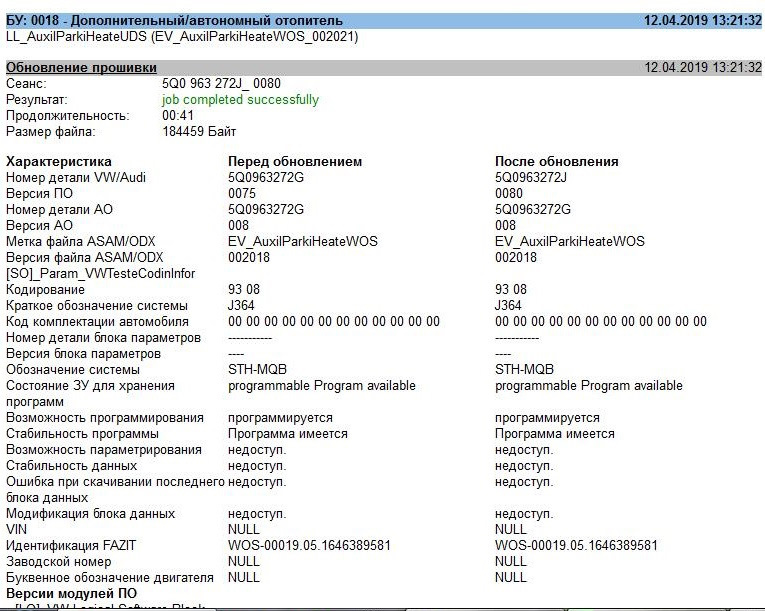
Task: Click the 'Сеанс:' label
Action: point(26,83)
